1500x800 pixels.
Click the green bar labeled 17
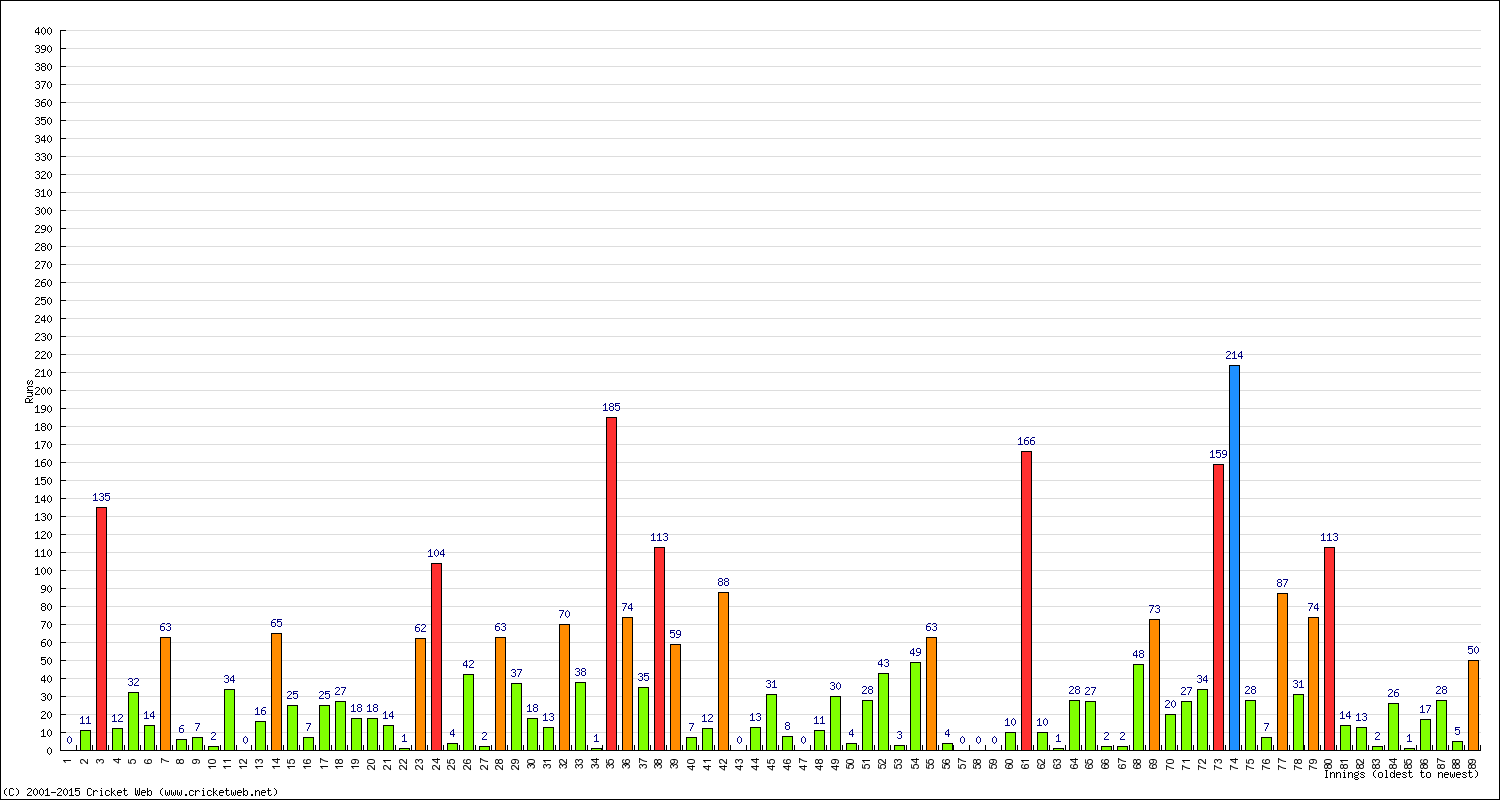pyautogui.click(x=1425, y=735)
